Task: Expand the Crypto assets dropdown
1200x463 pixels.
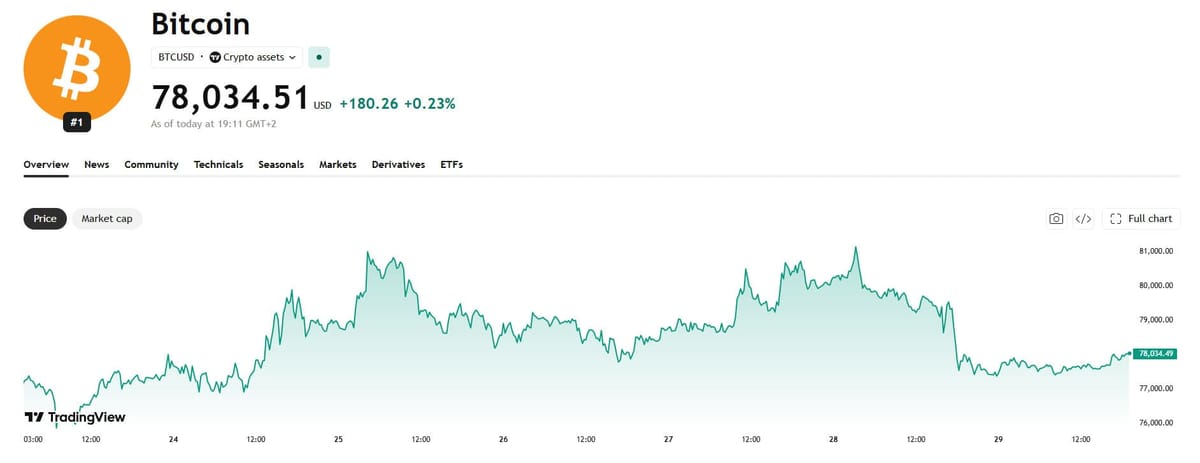Action: pos(253,57)
